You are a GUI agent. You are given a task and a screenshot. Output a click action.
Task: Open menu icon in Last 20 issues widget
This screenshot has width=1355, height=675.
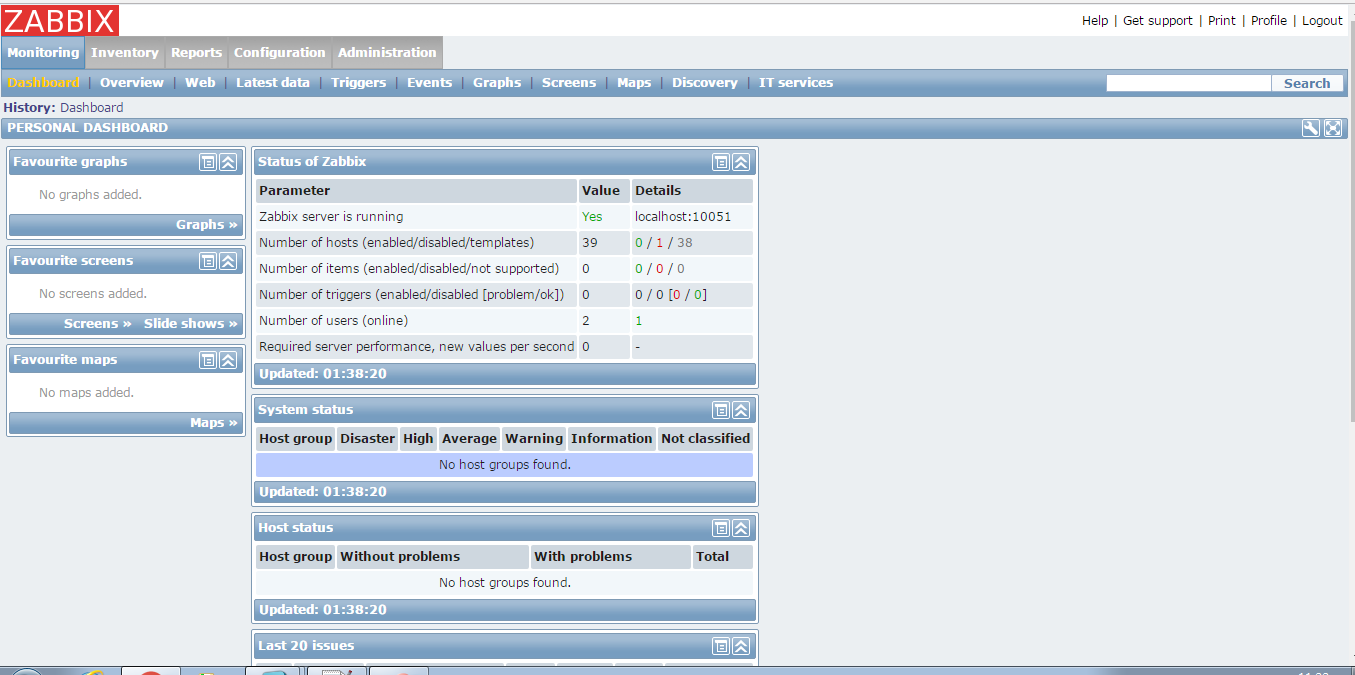coord(721,646)
